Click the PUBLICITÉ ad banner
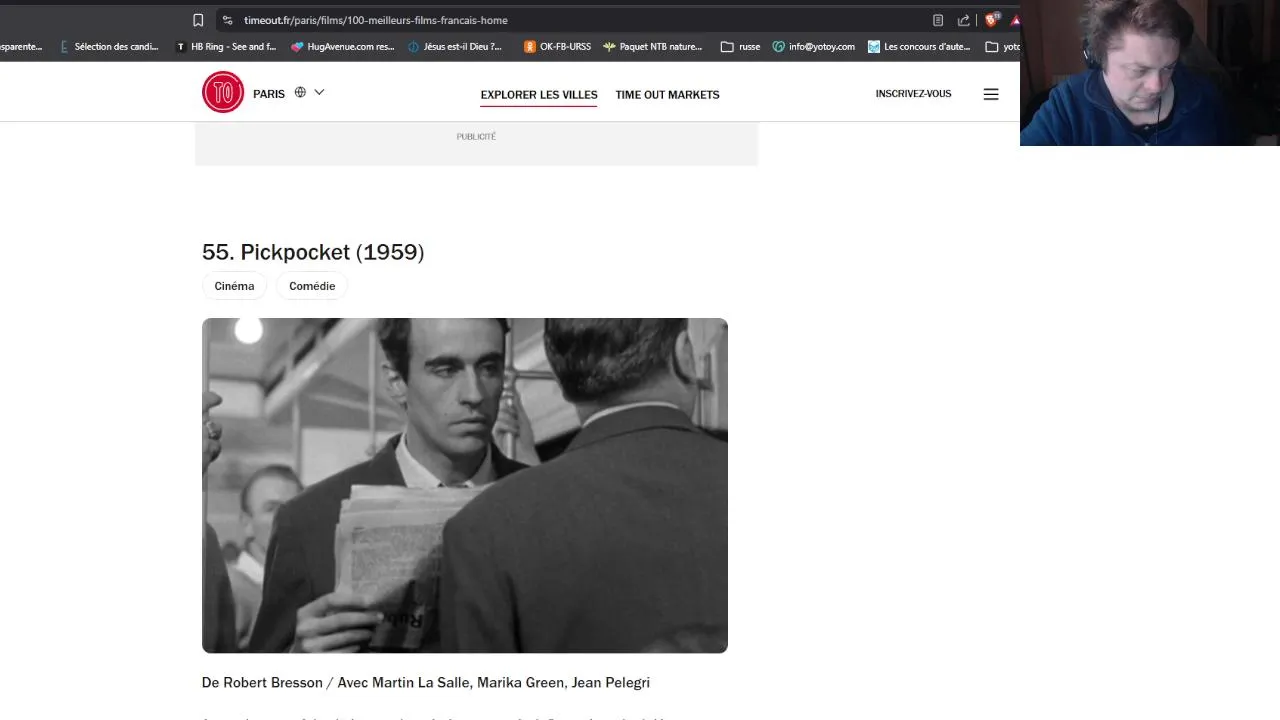 pyautogui.click(x=476, y=144)
